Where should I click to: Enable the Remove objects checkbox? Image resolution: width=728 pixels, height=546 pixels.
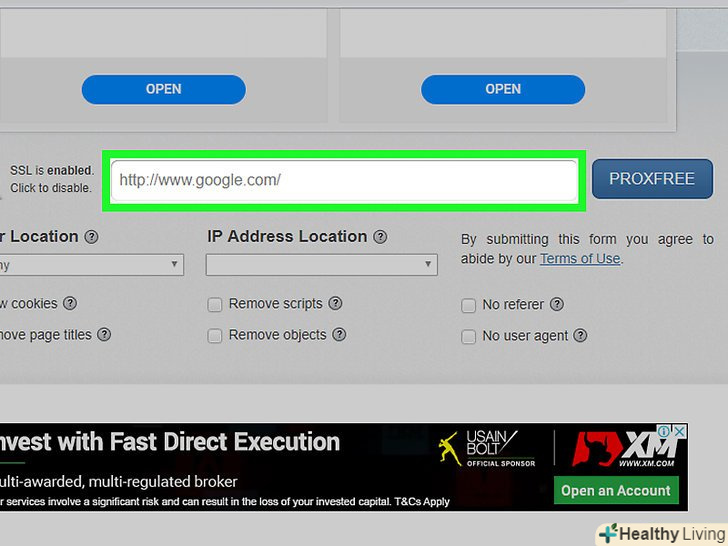click(x=214, y=336)
